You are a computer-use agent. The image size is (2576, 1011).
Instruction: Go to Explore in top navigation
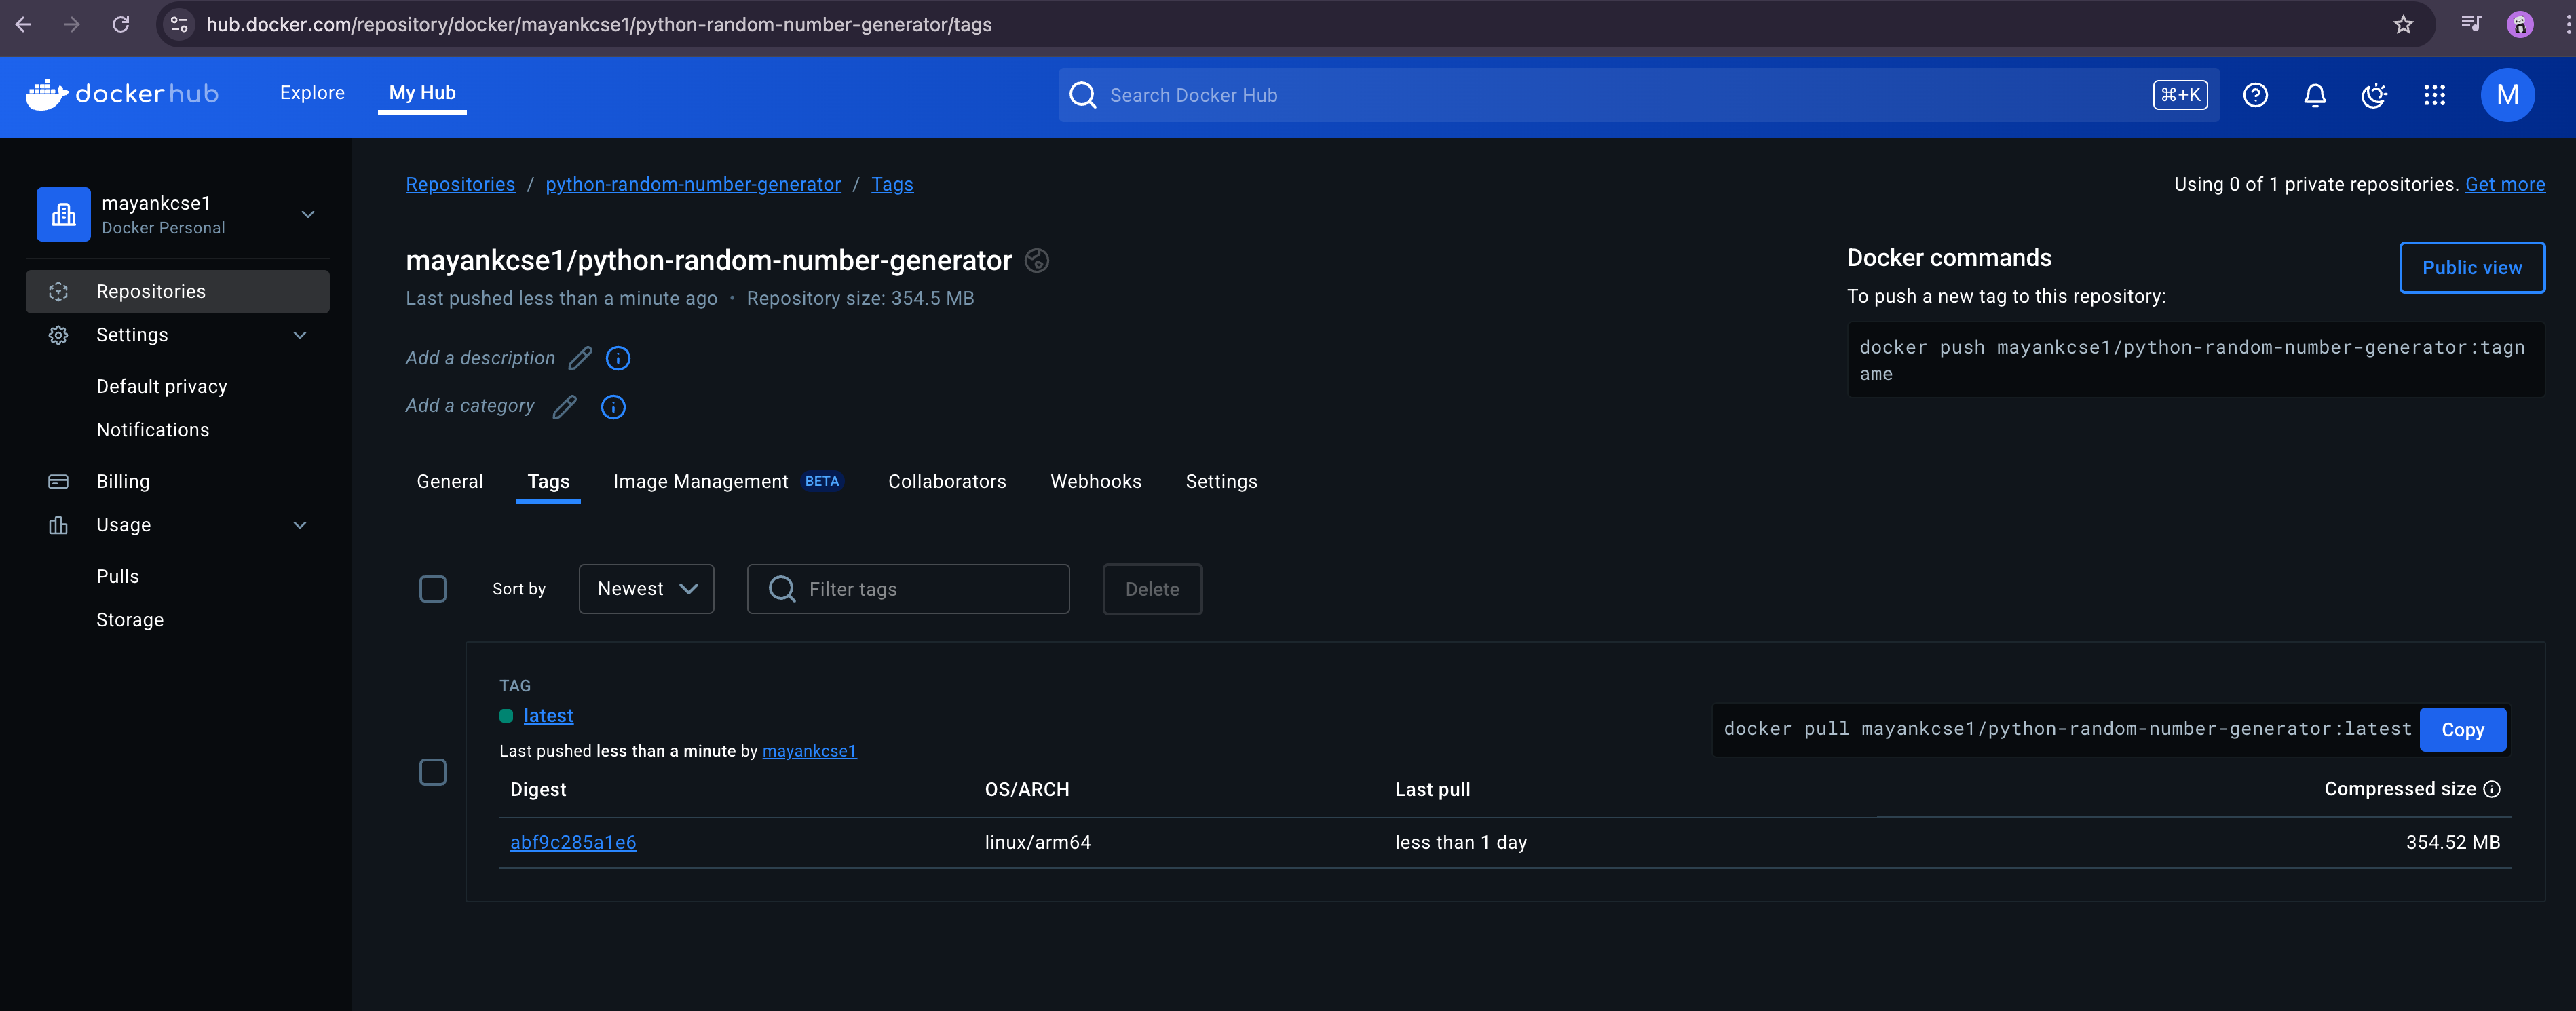[312, 93]
